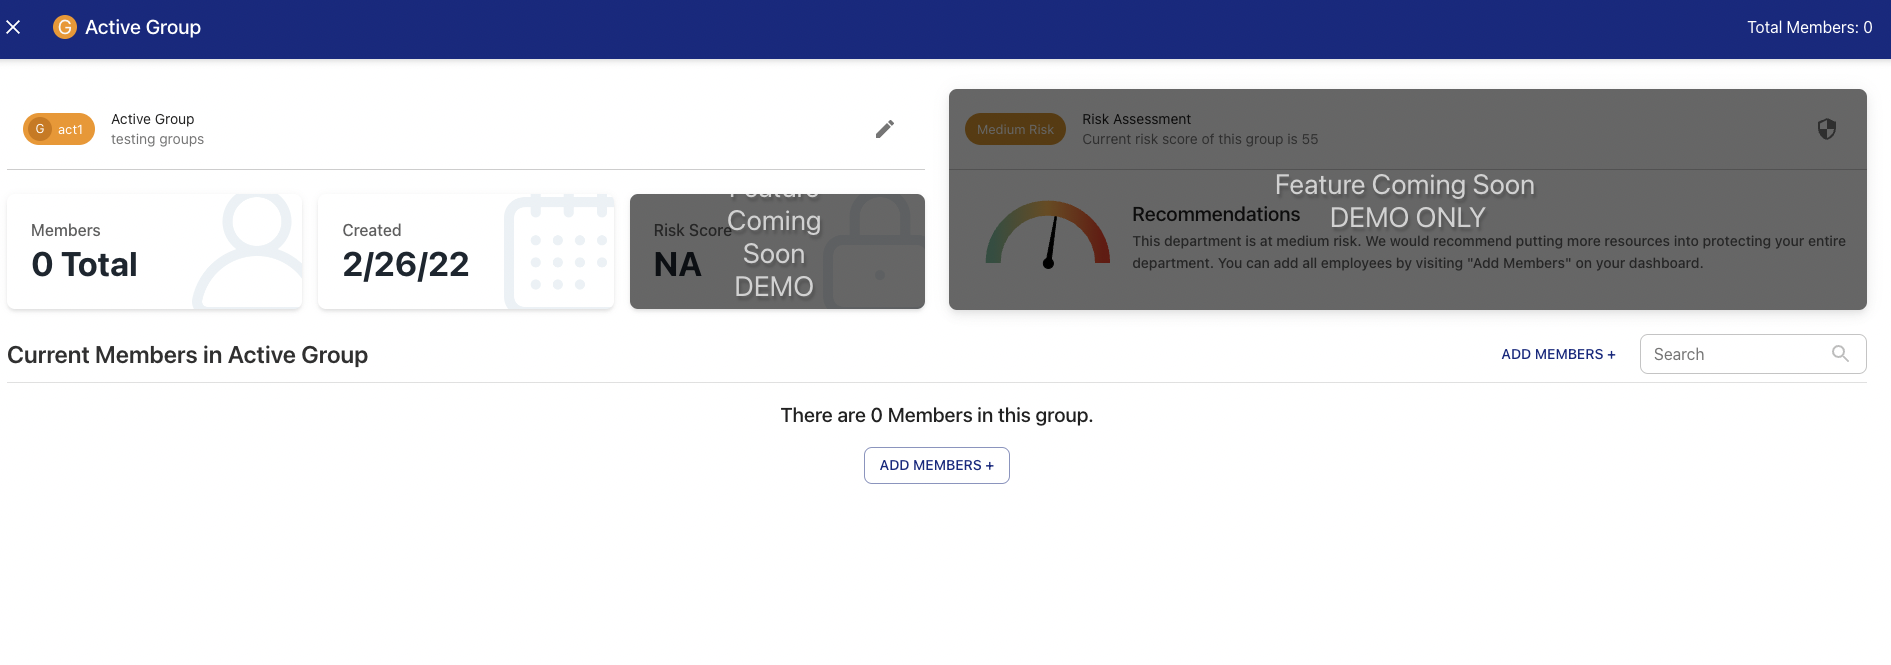This screenshot has height=665, width=1891.
Task: Click ADD MEMBERS + link beside search
Action: (1558, 354)
